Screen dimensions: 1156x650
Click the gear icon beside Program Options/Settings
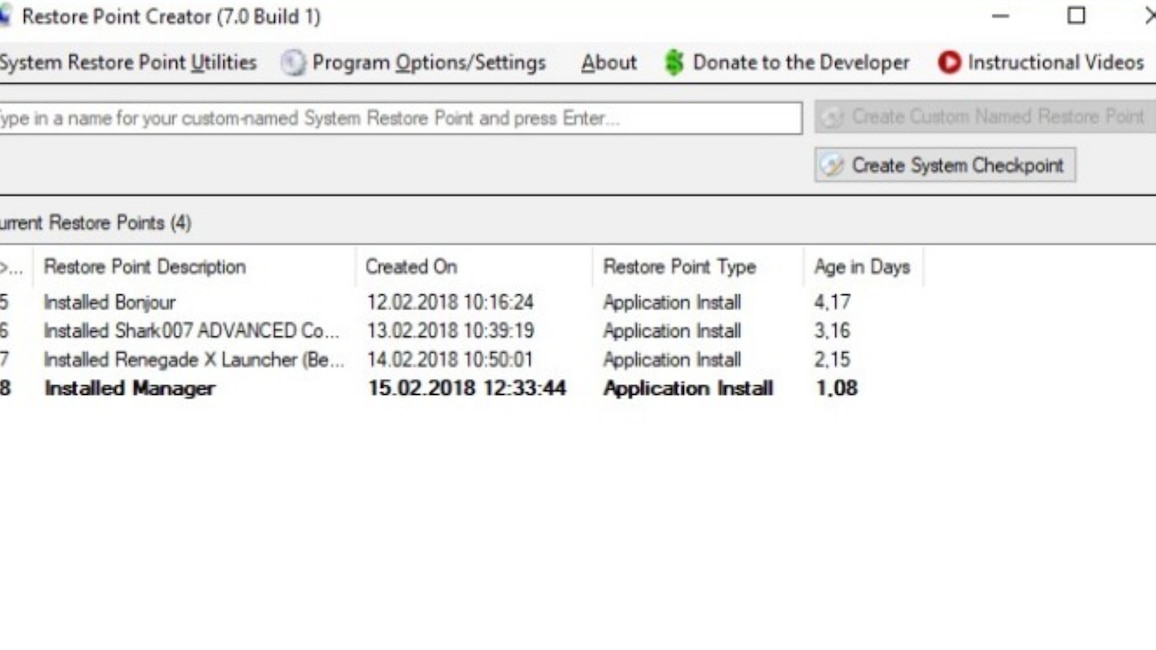pos(291,62)
